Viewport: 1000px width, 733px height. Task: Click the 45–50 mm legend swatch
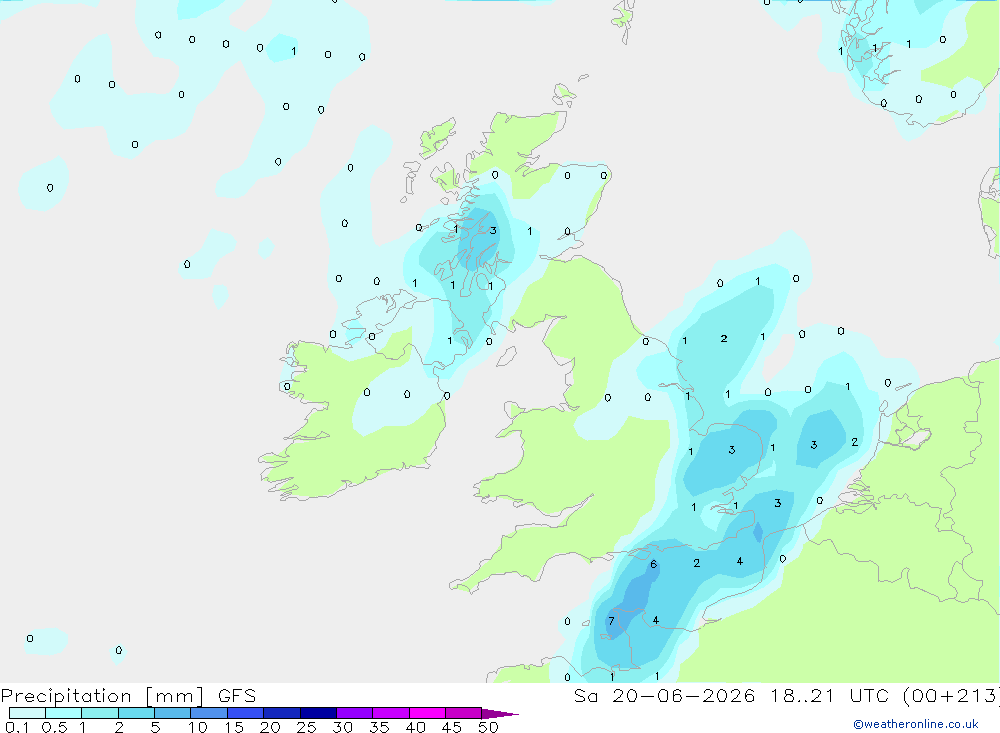point(463,713)
